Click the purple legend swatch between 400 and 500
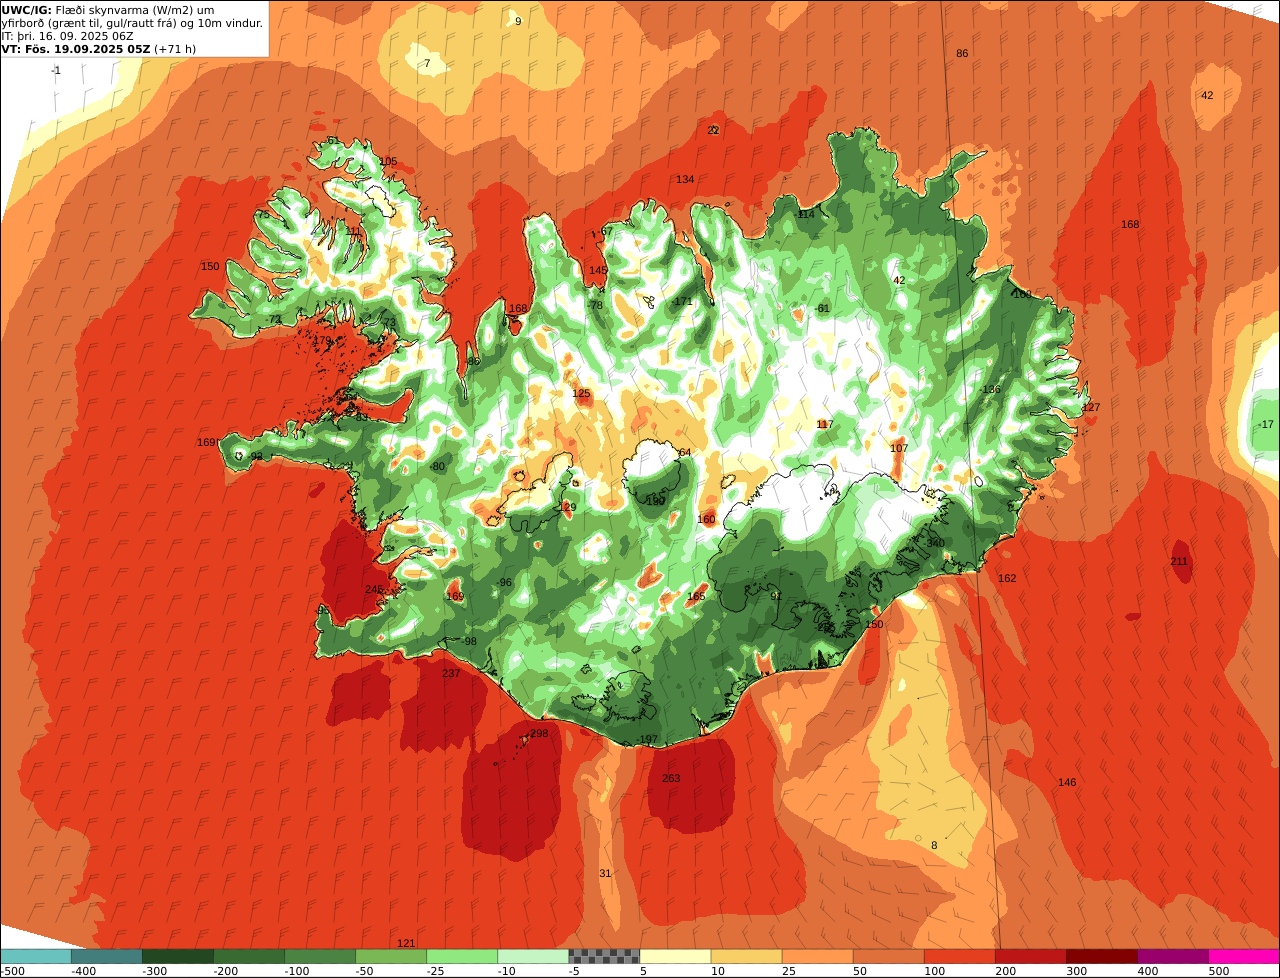This screenshot has width=1280, height=978. 1173,956
